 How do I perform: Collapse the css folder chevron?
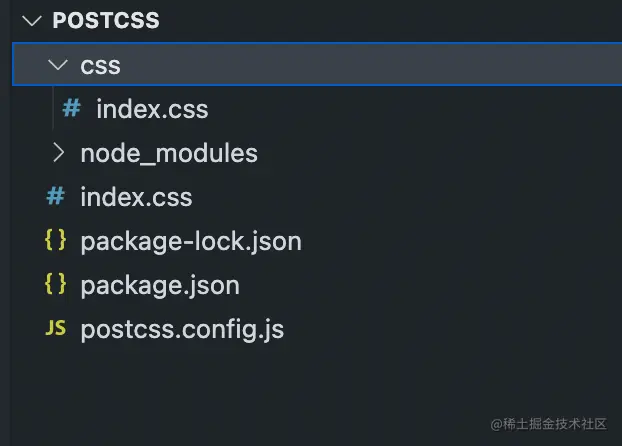pos(58,66)
